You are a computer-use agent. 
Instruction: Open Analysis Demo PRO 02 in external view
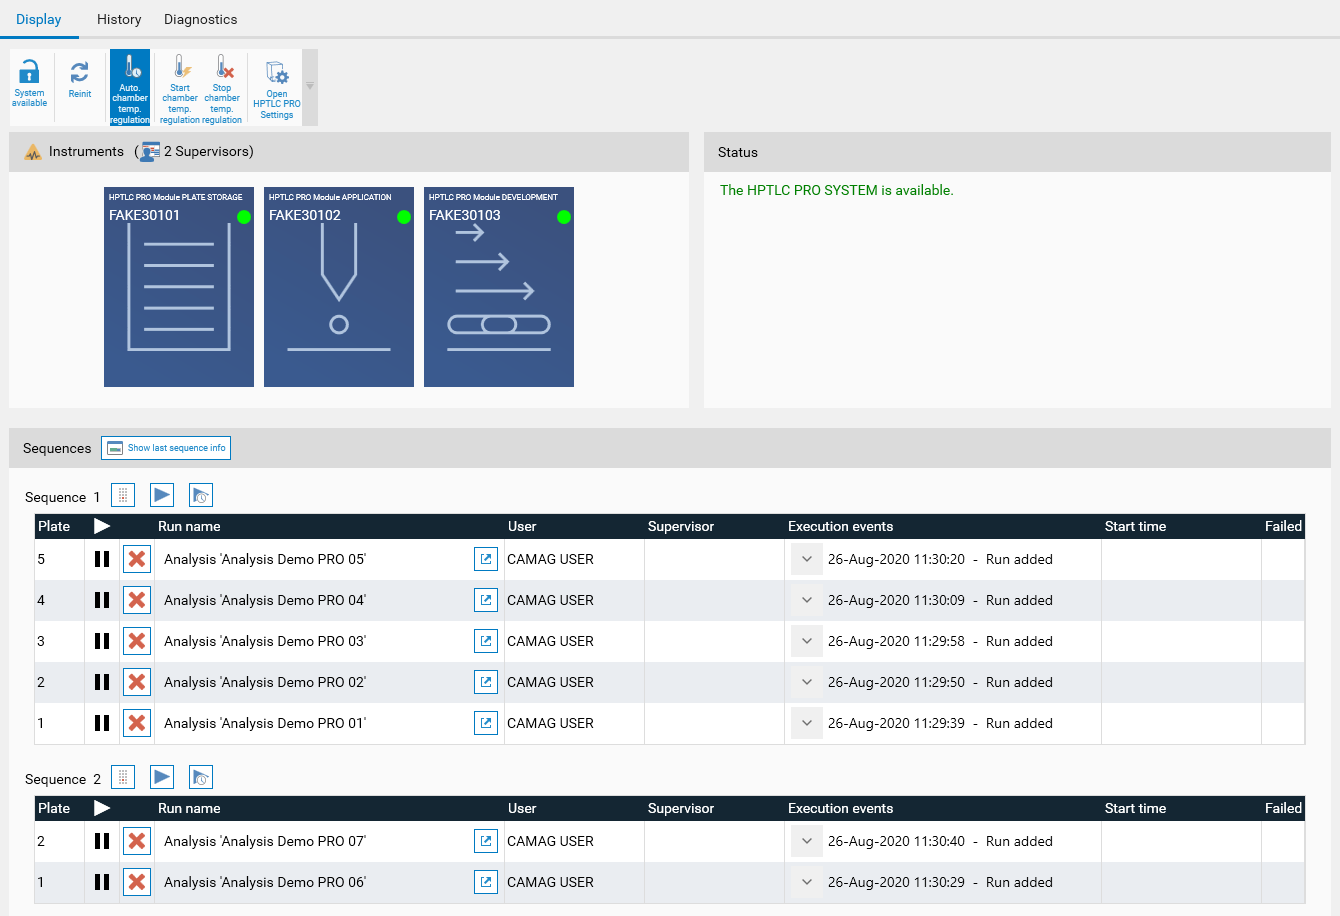click(x=486, y=682)
